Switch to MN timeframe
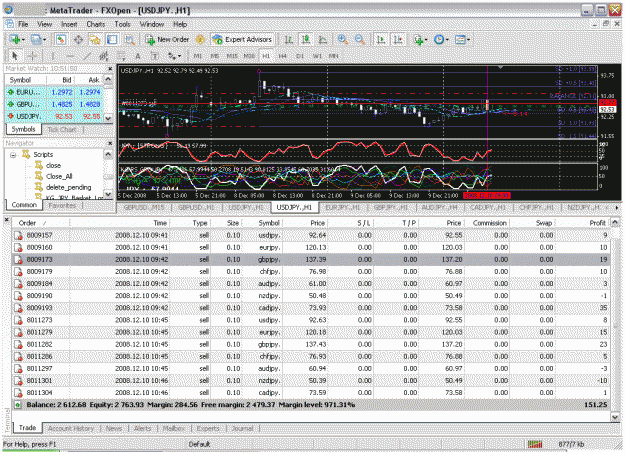The height and width of the screenshot is (452, 625). 334,56
